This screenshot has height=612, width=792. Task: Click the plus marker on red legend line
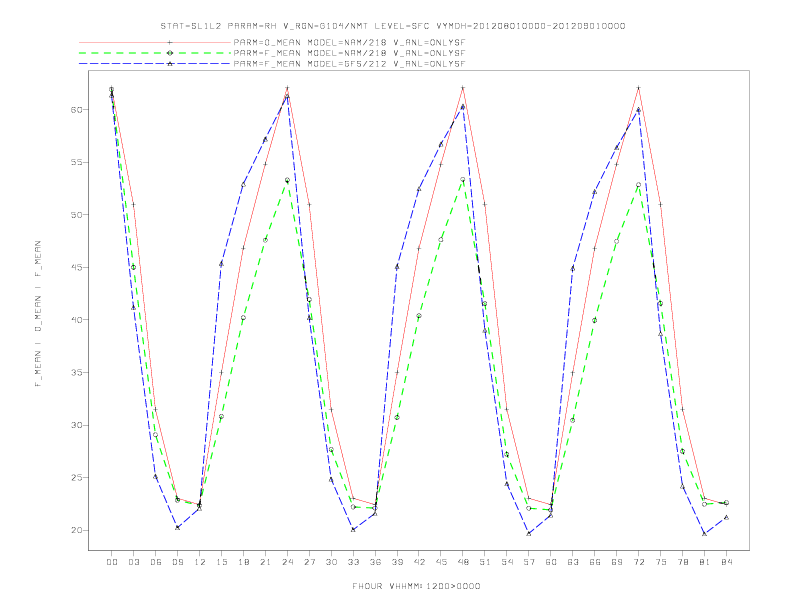pyautogui.click(x=170, y=43)
